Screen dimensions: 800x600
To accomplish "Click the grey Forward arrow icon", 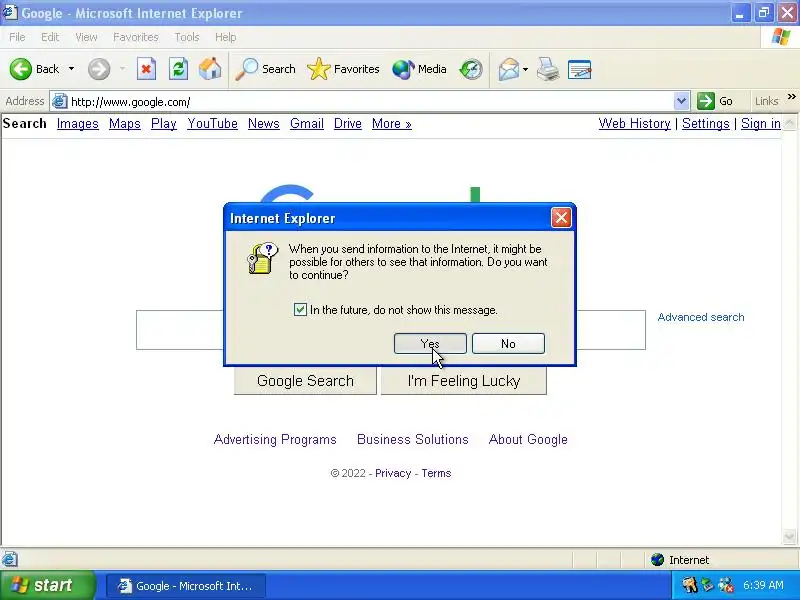I will pyautogui.click(x=98, y=69).
